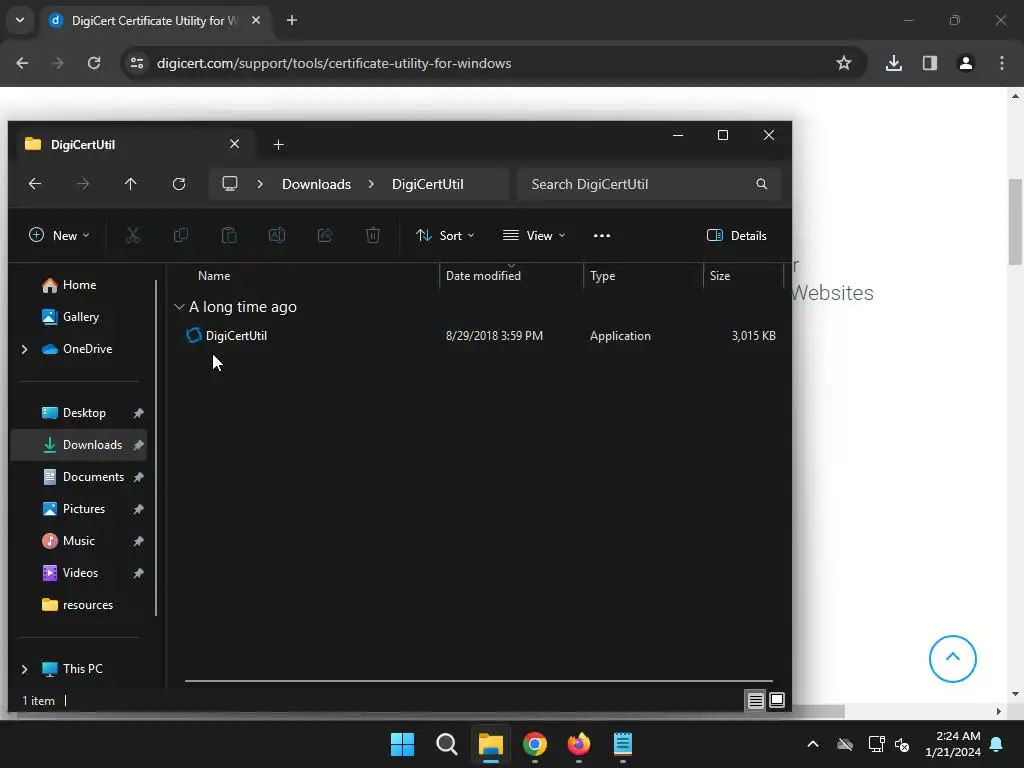This screenshot has width=1024, height=768.
Task: Open Windows Start menu
Action: coord(402,744)
